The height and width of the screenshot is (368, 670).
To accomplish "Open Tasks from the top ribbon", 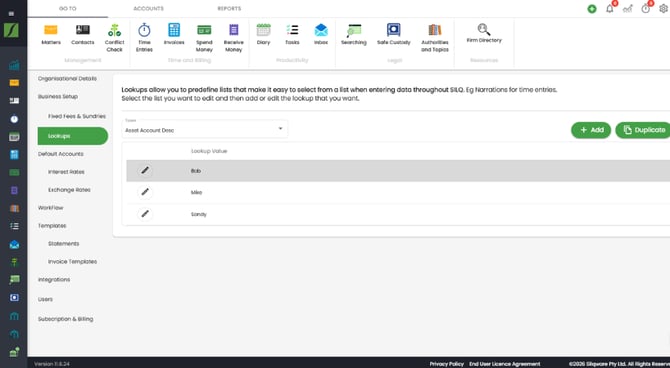I will 292,34.
